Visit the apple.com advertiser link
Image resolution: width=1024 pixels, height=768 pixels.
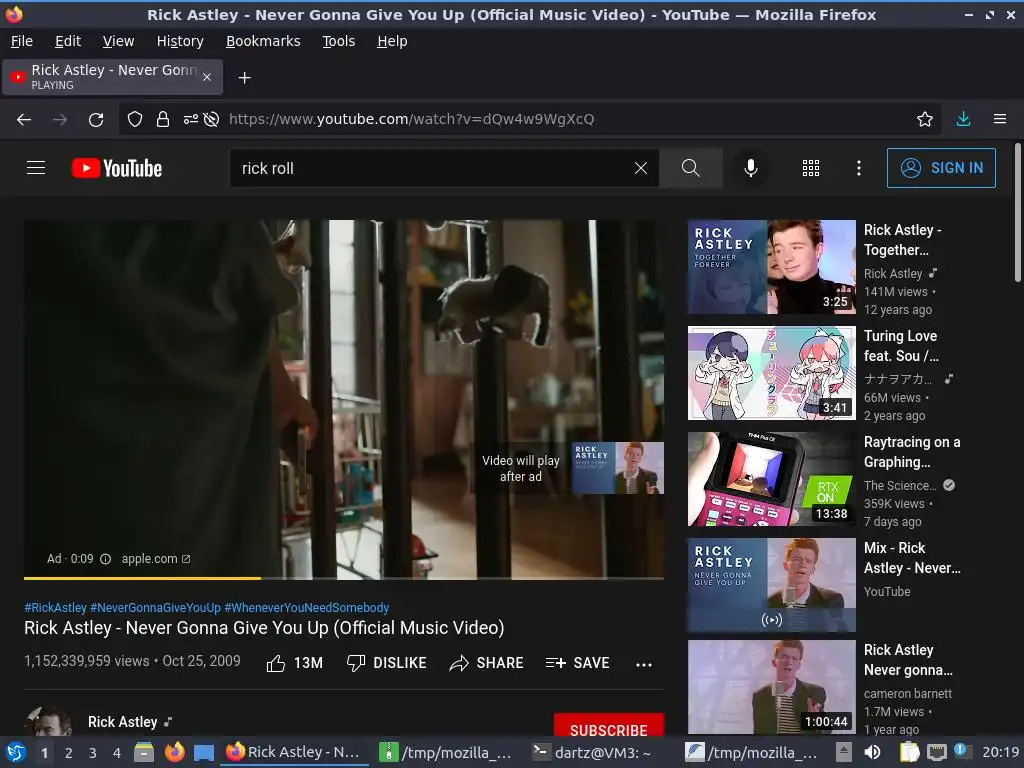pos(156,559)
